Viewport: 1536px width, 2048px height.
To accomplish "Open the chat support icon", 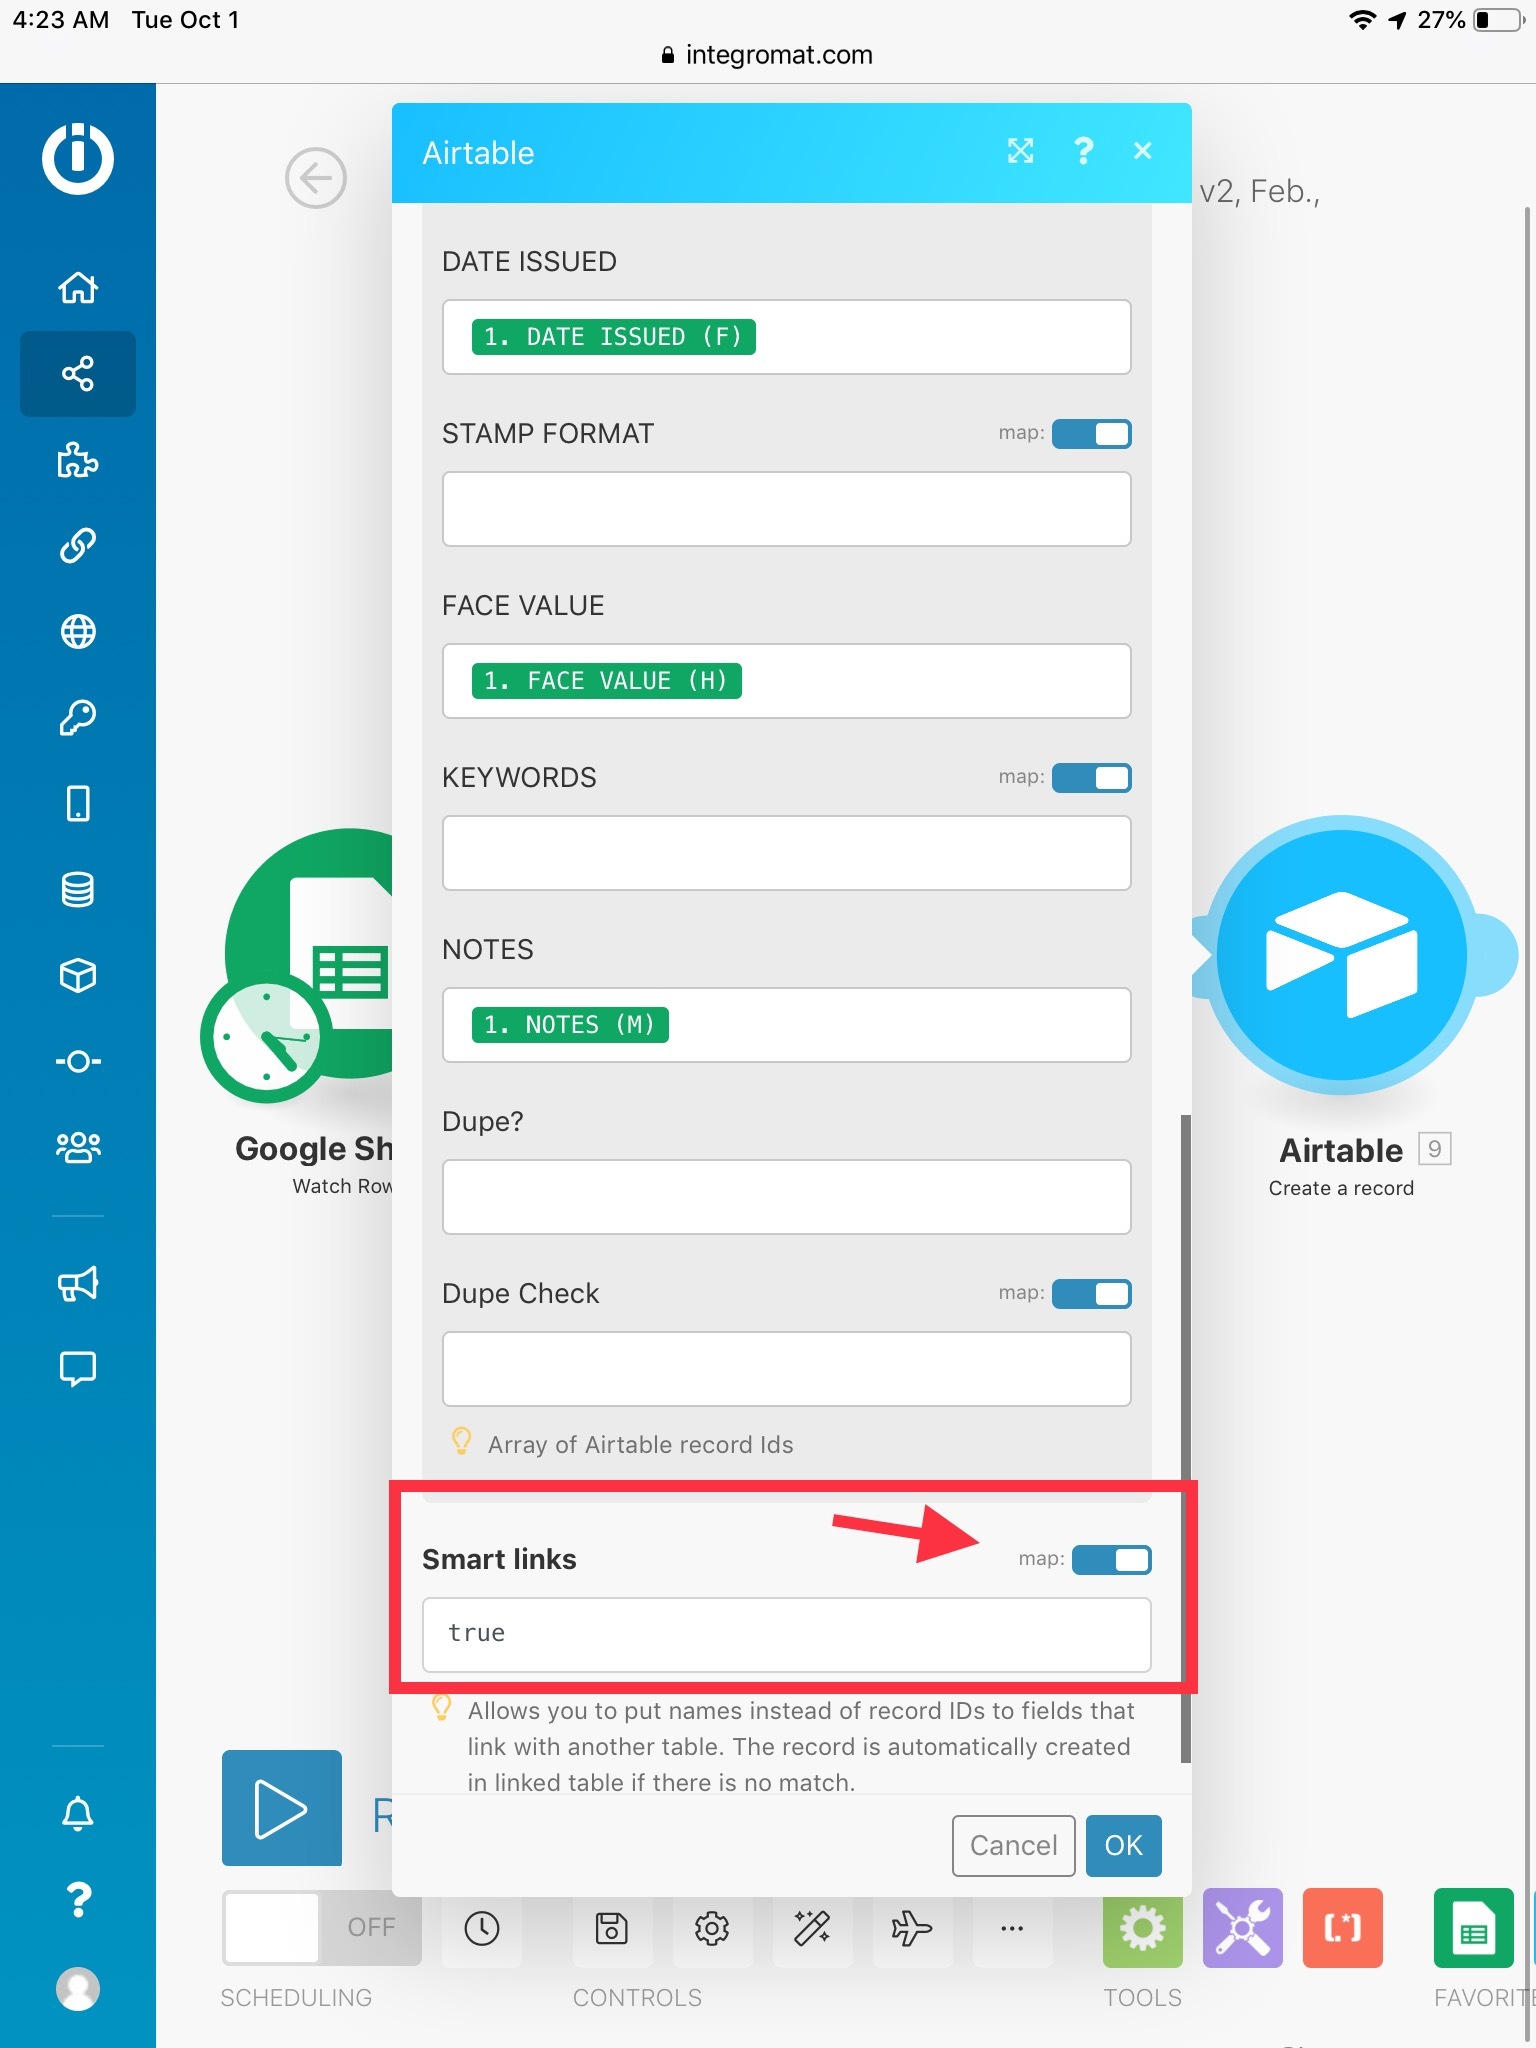I will pyautogui.click(x=78, y=1369).
